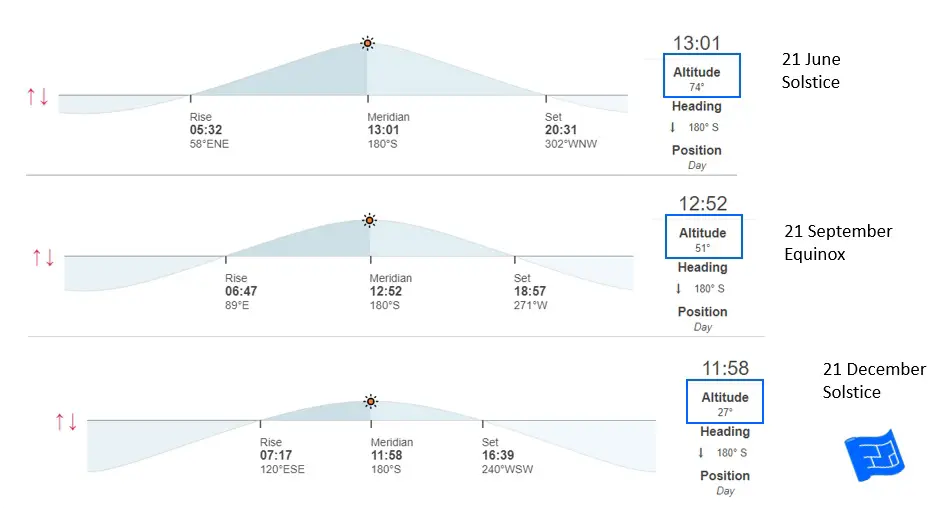Click the Rise 06:47 marker label
The image size is (945, 508).
click(241, 291)
